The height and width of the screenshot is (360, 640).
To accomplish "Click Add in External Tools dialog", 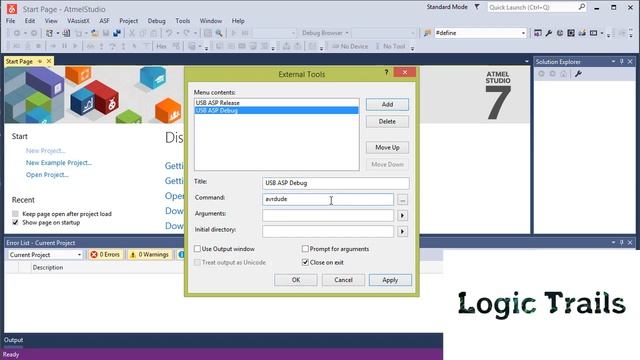I will click(x=387, y=104).
